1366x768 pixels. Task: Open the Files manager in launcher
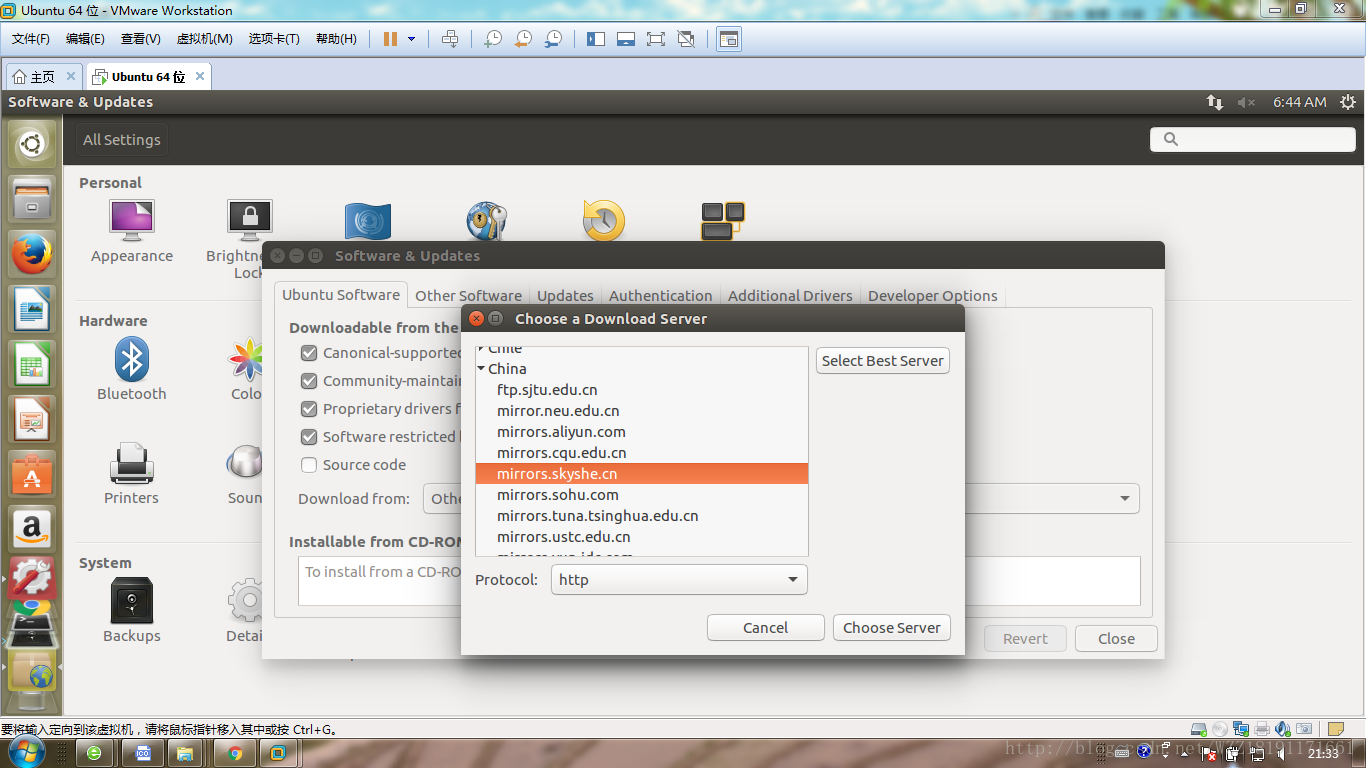[32, 200]
